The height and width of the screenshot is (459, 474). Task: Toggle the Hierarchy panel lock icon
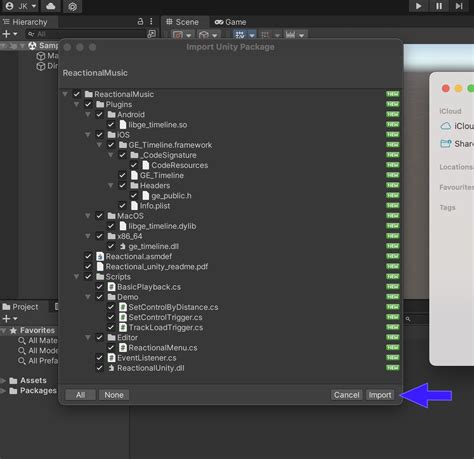click(x=140, y=22)
